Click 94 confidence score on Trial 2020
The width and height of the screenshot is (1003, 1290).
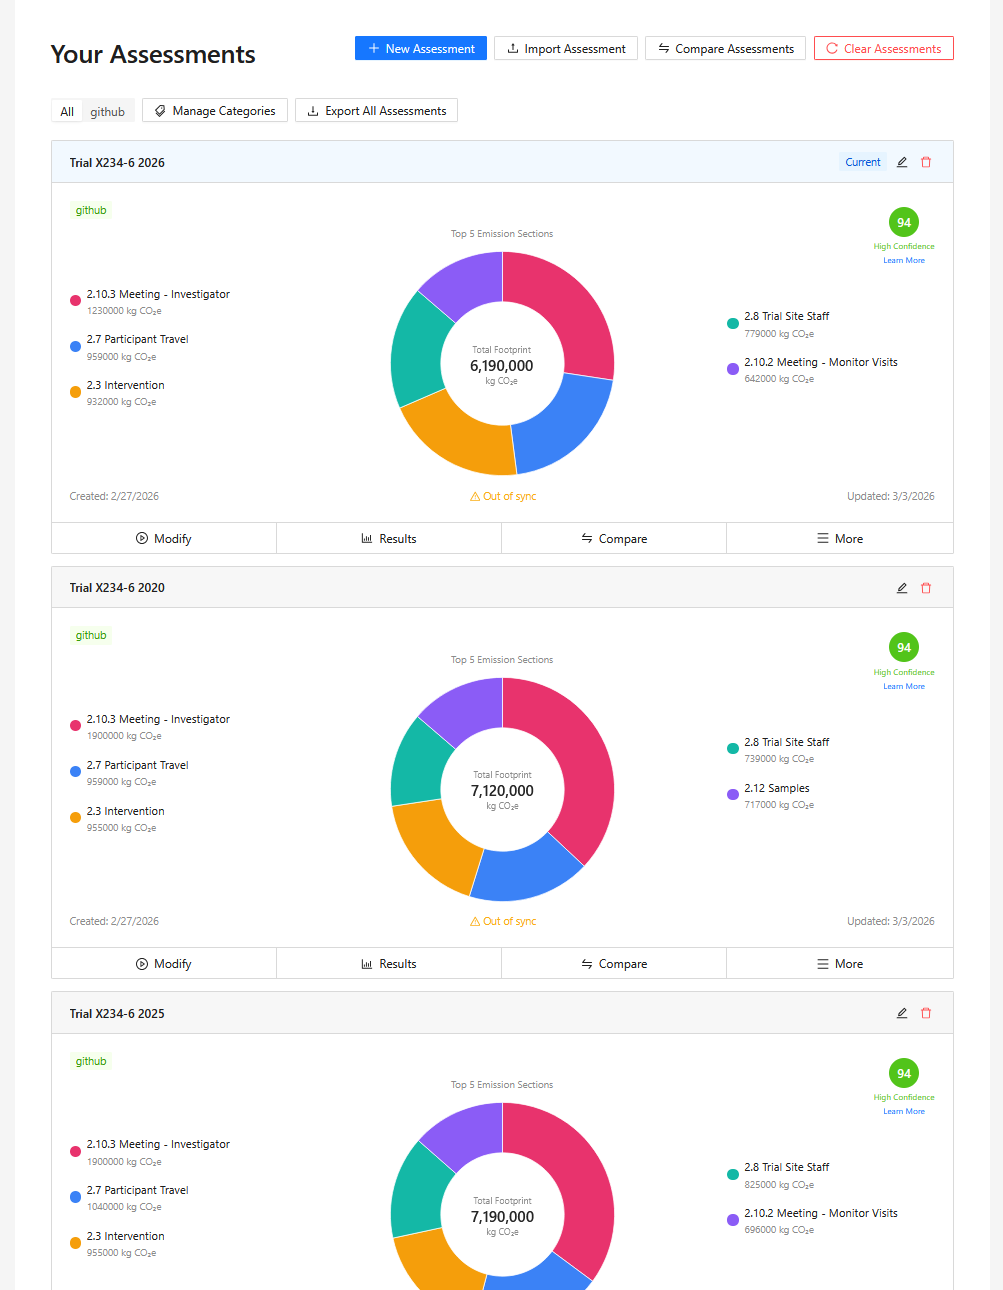click(x=904, y=647)
